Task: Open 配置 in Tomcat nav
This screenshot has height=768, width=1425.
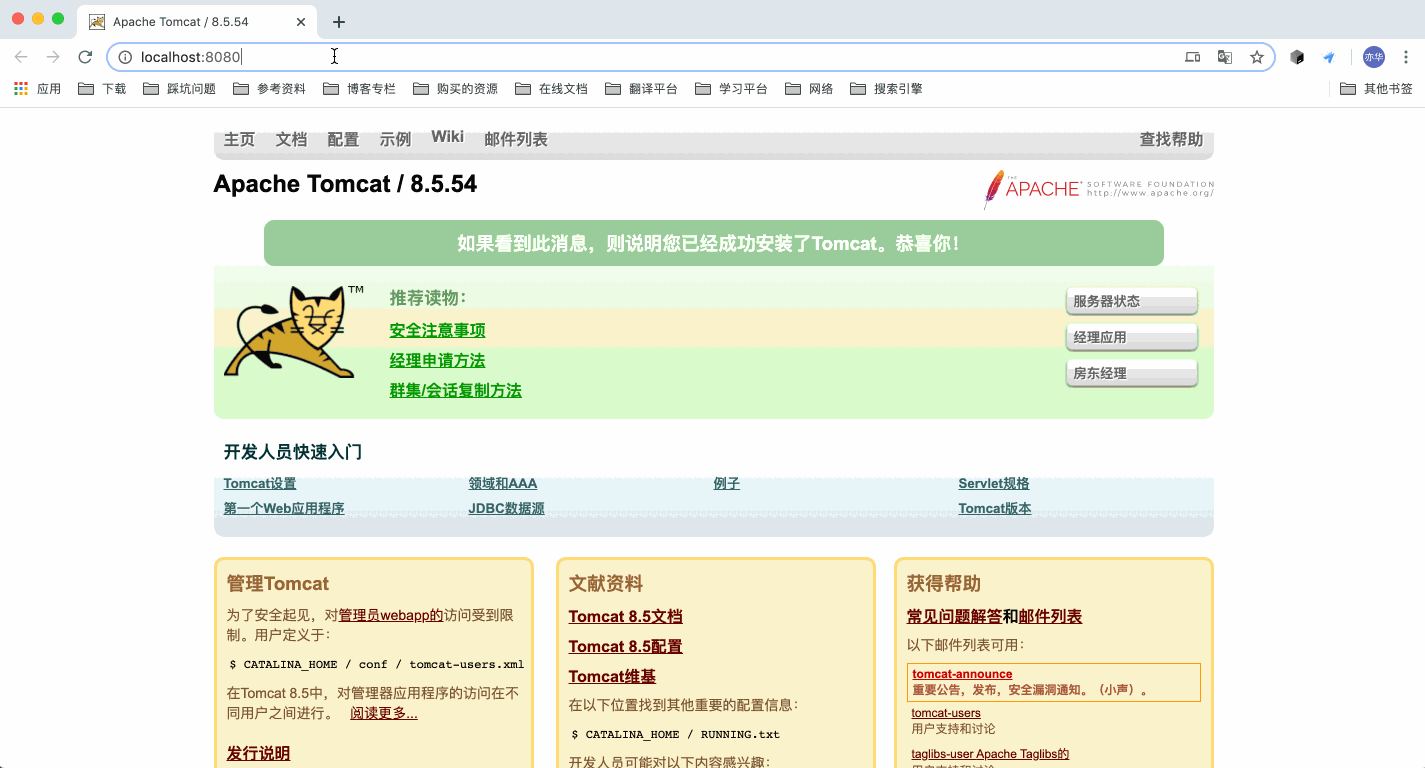Action: point(343,139)
